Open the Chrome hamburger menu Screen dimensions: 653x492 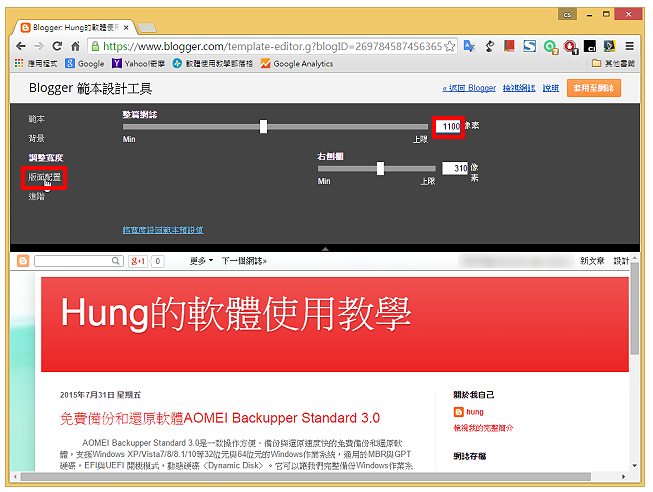[629, 46]
